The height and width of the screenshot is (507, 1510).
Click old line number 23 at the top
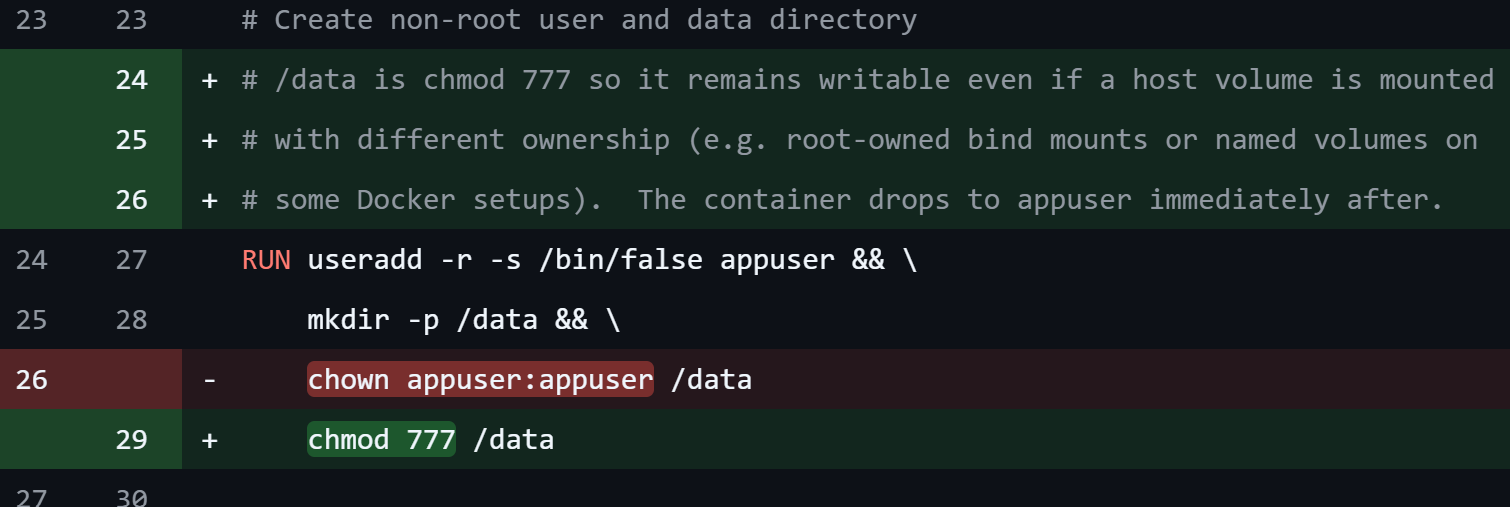tap(31, 20)
